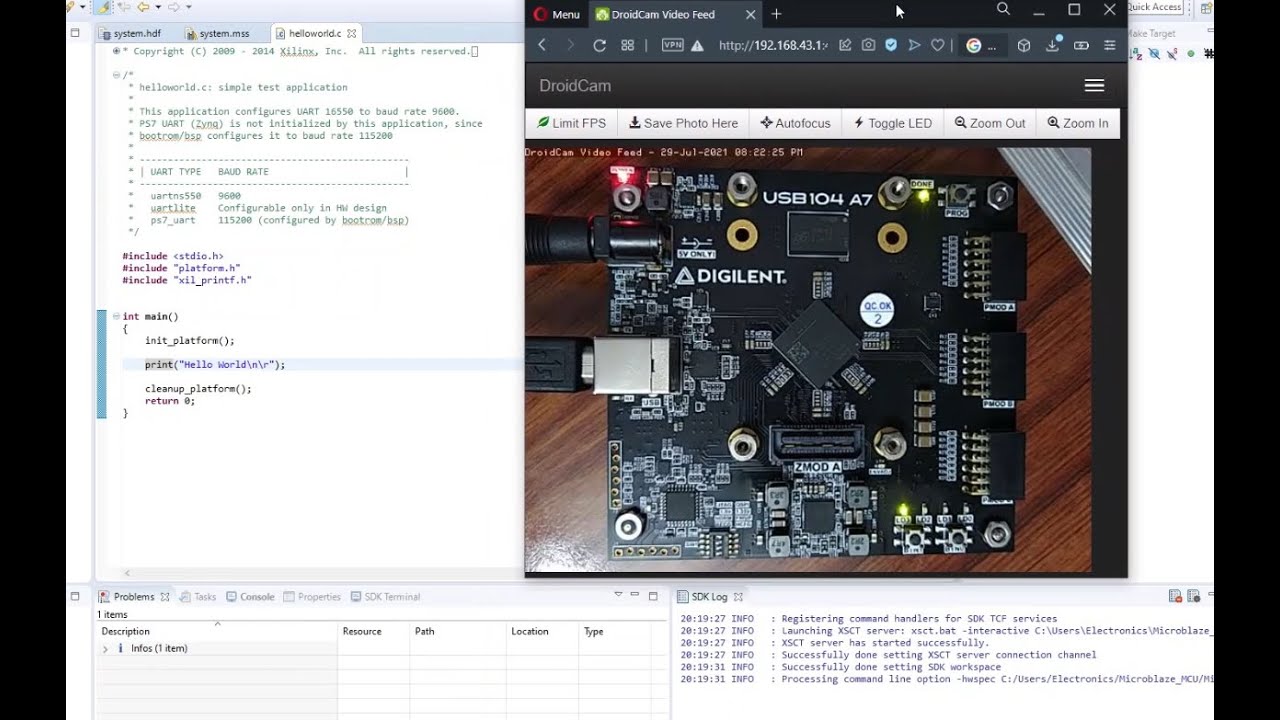
Task: Open Opera easy setup sliders icon
Action: point(1109,45)
